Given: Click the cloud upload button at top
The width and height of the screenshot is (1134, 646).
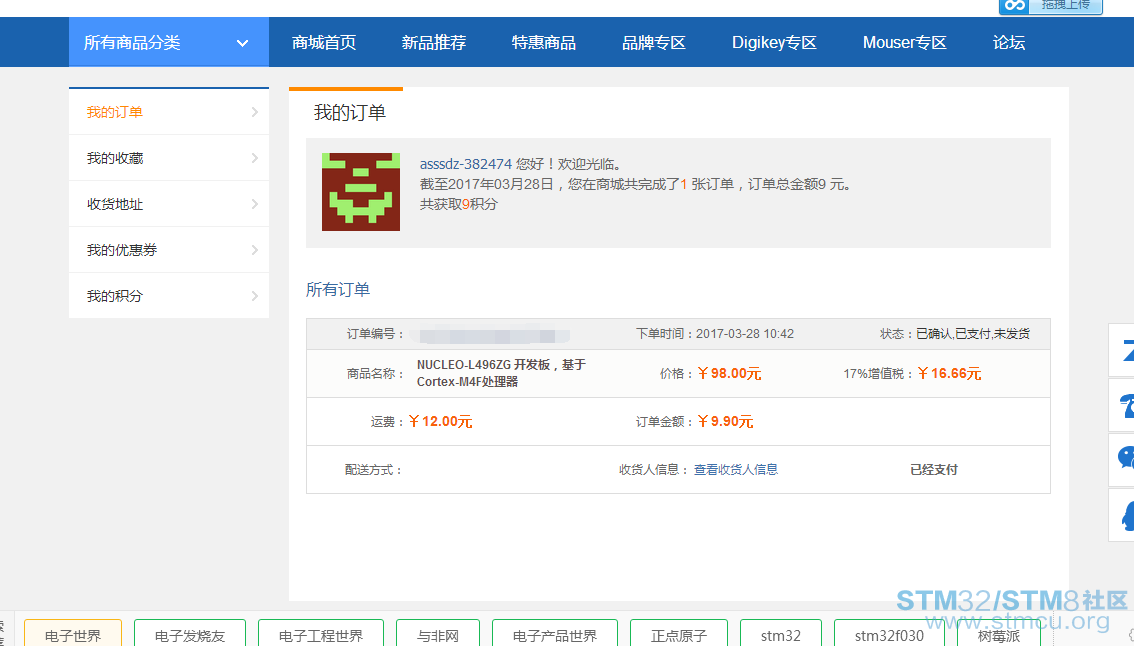Looking at the screenshot, I should click(x=1050, y=6).
